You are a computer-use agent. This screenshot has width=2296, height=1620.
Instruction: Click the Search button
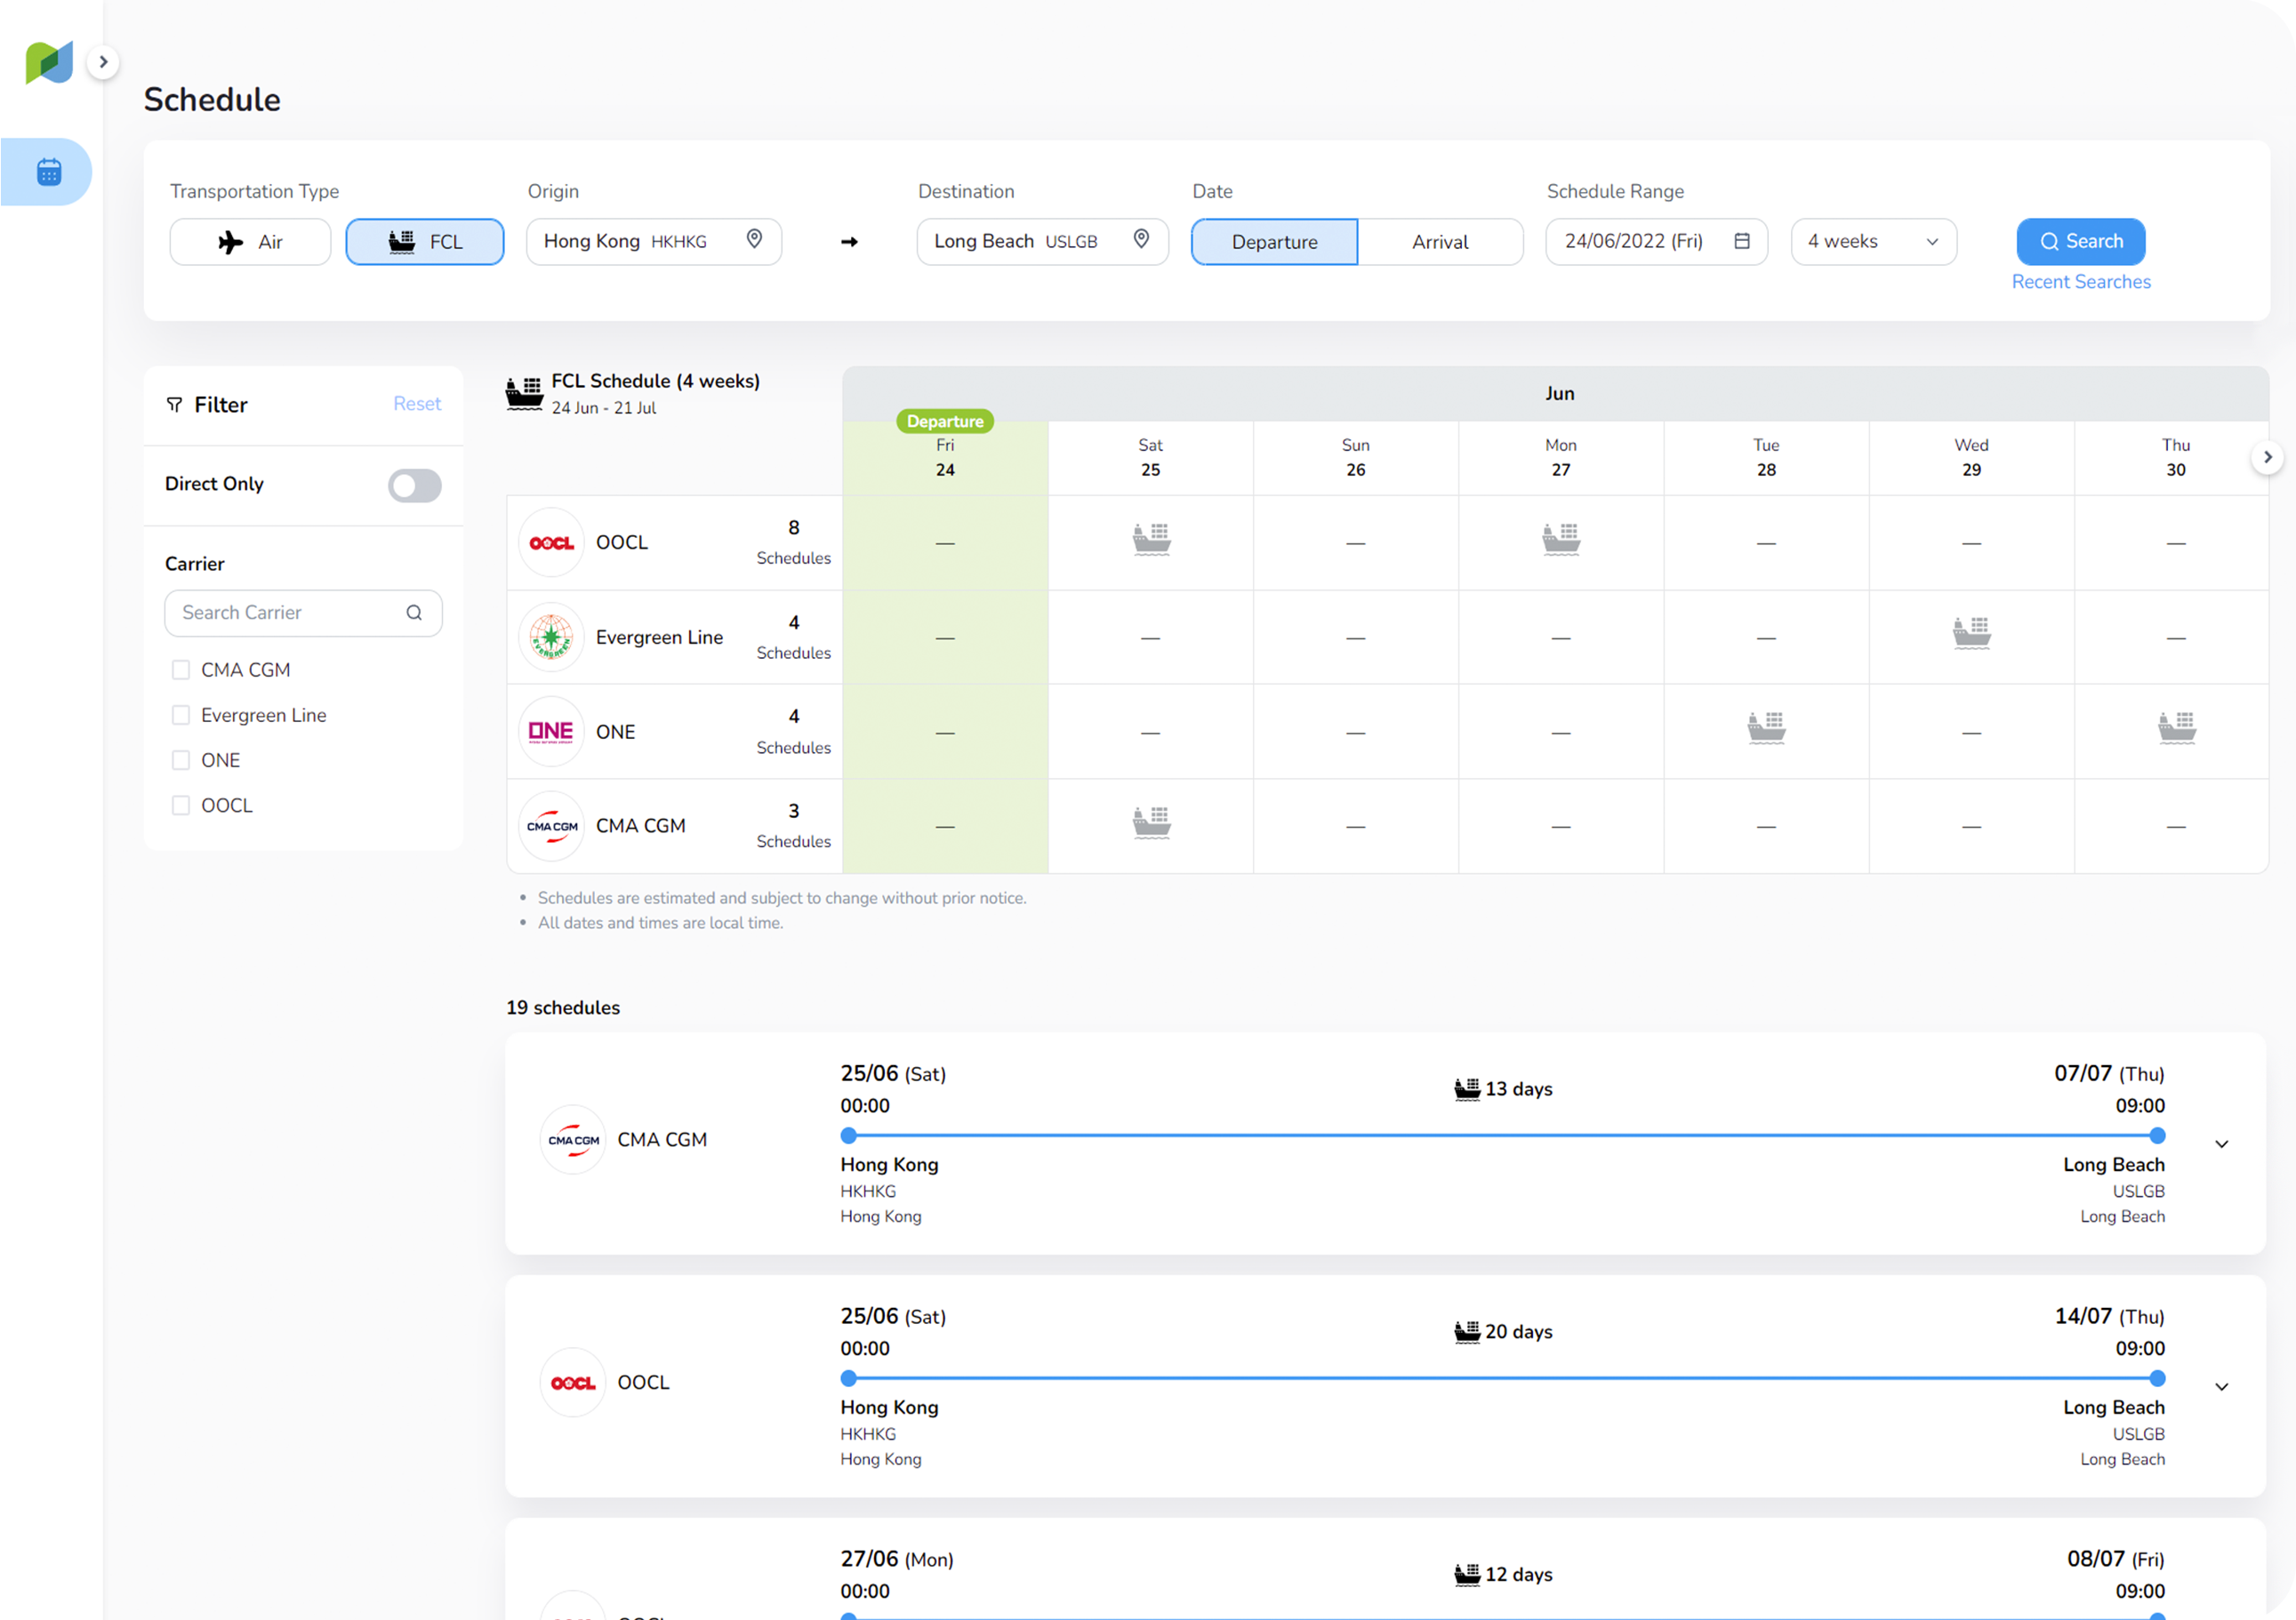(x=2080, y=241)
